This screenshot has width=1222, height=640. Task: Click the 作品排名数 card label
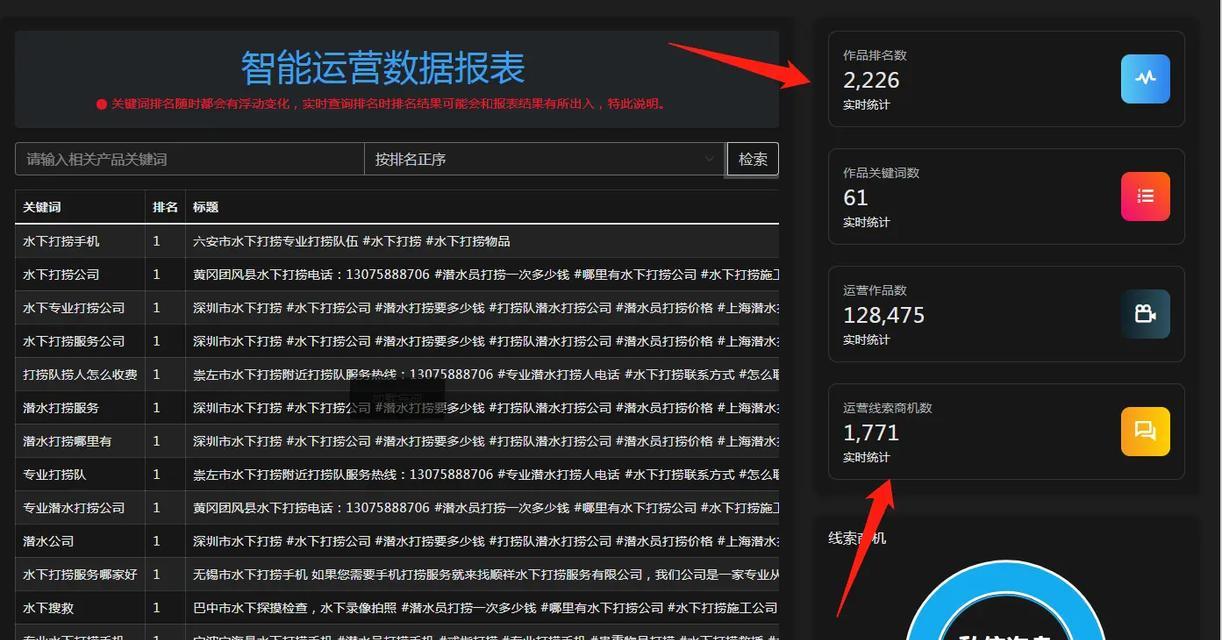pyautogui.click(x=875, y=56)
